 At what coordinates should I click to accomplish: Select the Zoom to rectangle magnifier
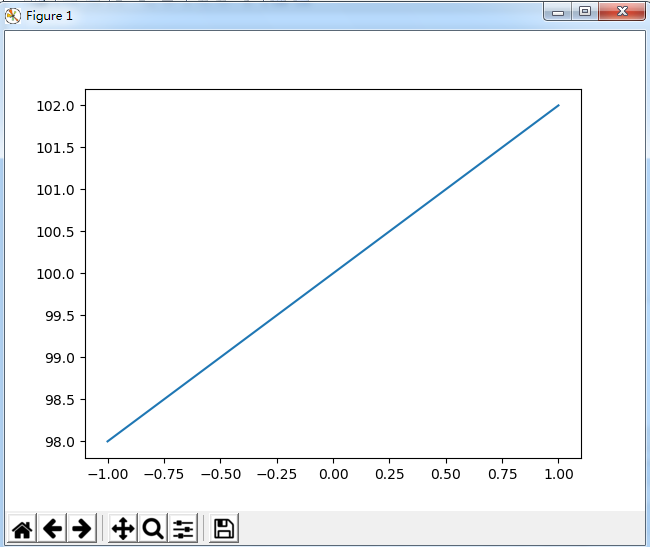(x=153, y=528)
